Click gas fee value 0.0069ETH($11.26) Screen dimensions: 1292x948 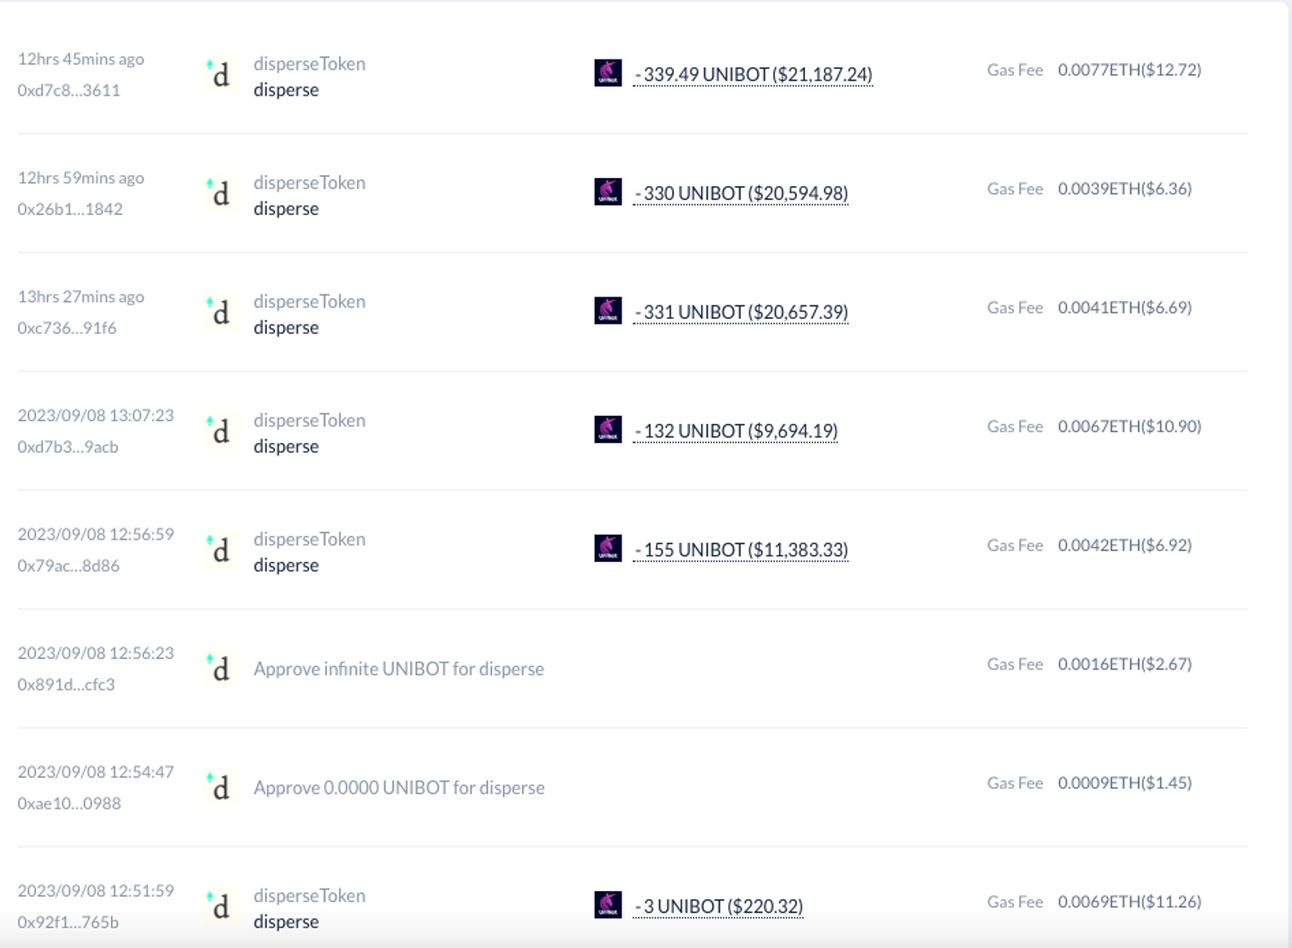(1130, 902)
